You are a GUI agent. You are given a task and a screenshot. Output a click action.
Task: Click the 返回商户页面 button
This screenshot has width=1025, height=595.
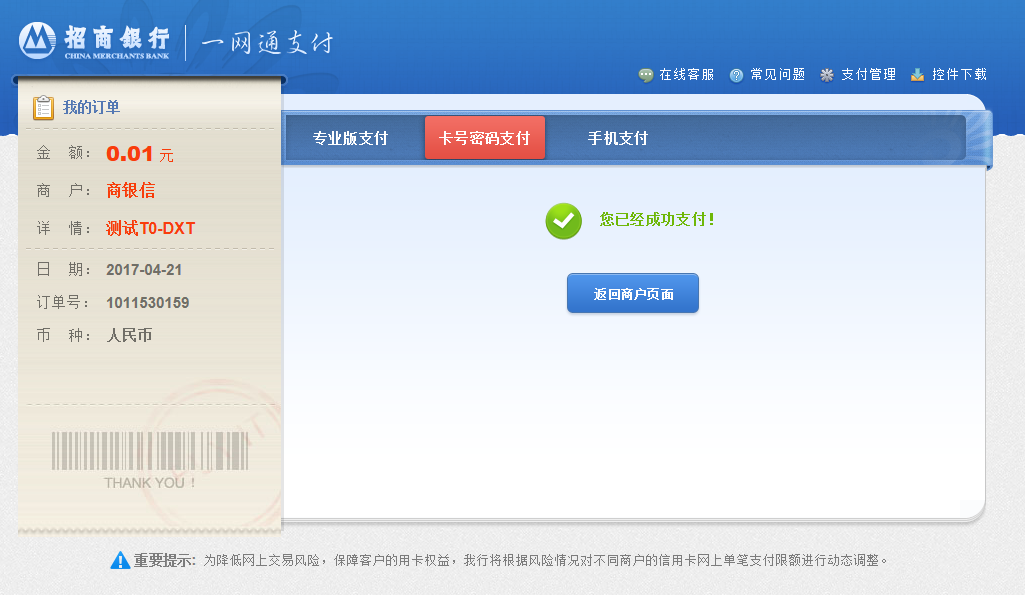pos(633,294)
